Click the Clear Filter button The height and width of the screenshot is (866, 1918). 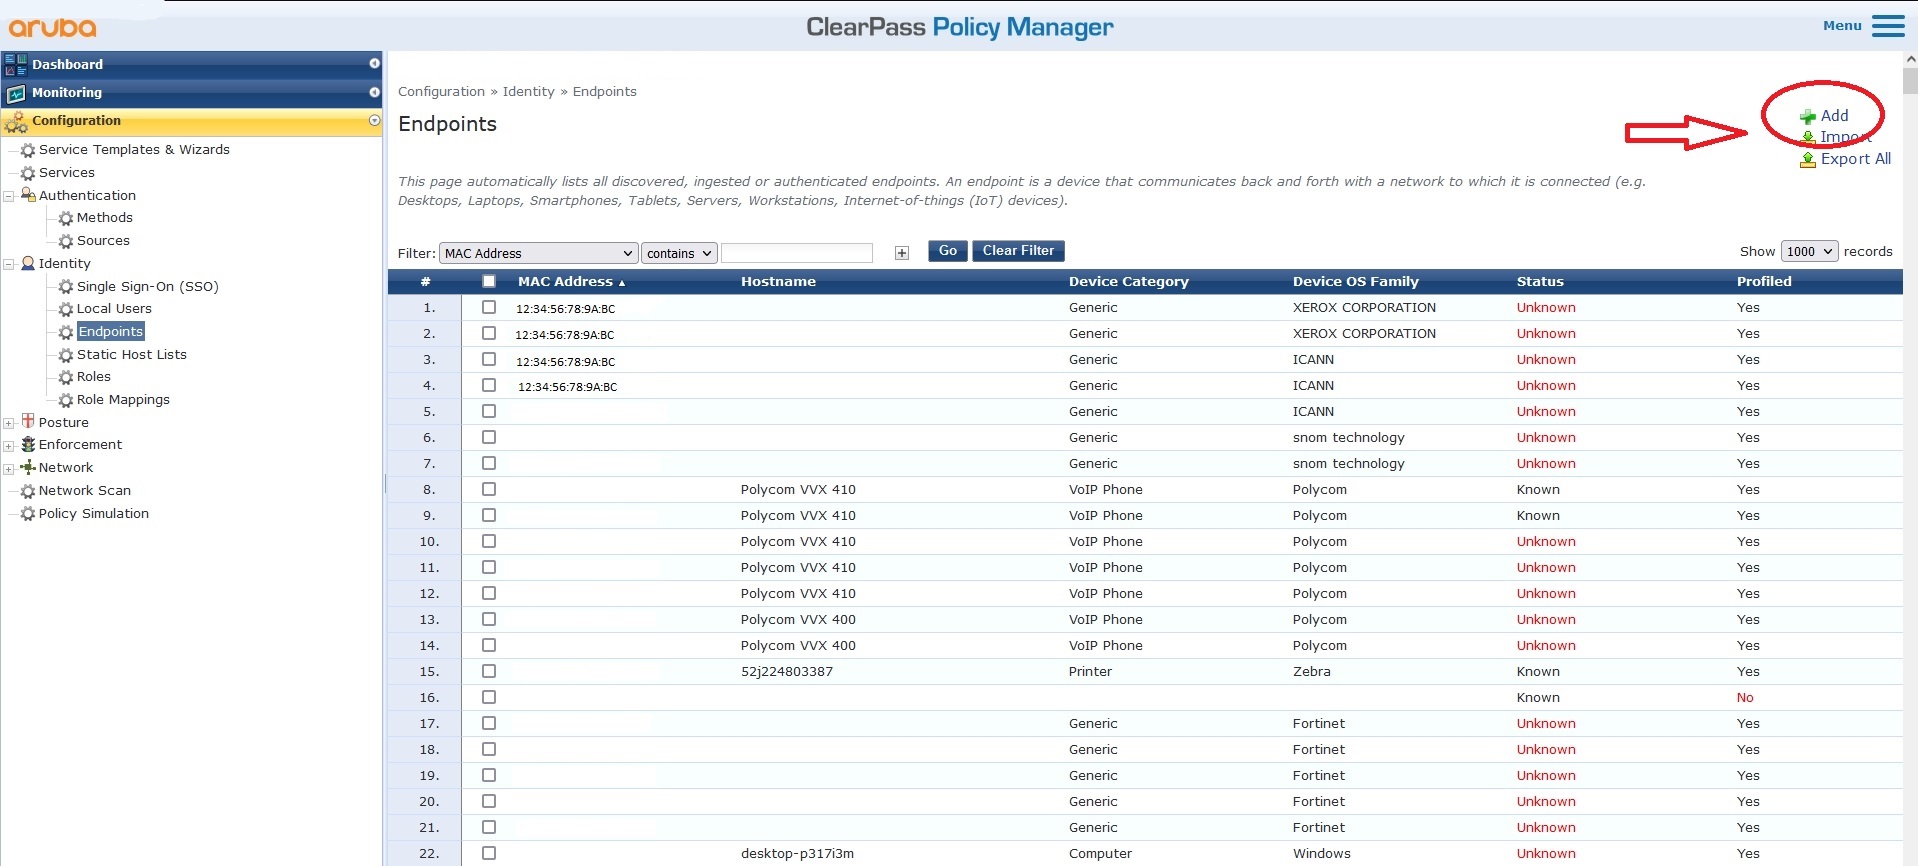[x=1018, y=251]
